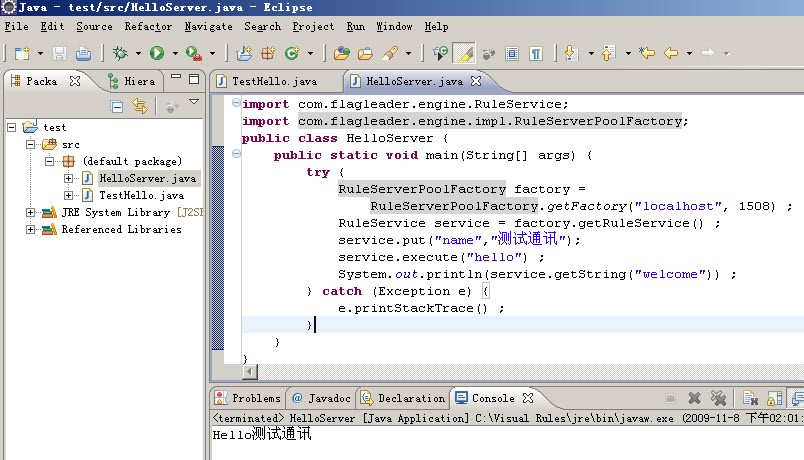
Task: Open the New wizard toolbar icon
Action: click(22, 53)
